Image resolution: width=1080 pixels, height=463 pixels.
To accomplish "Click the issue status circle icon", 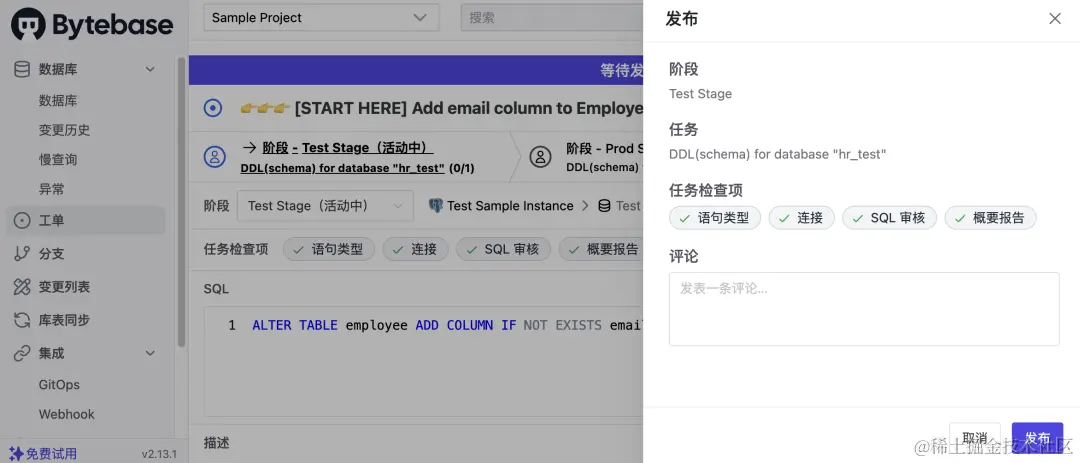I will click(213, 108).
